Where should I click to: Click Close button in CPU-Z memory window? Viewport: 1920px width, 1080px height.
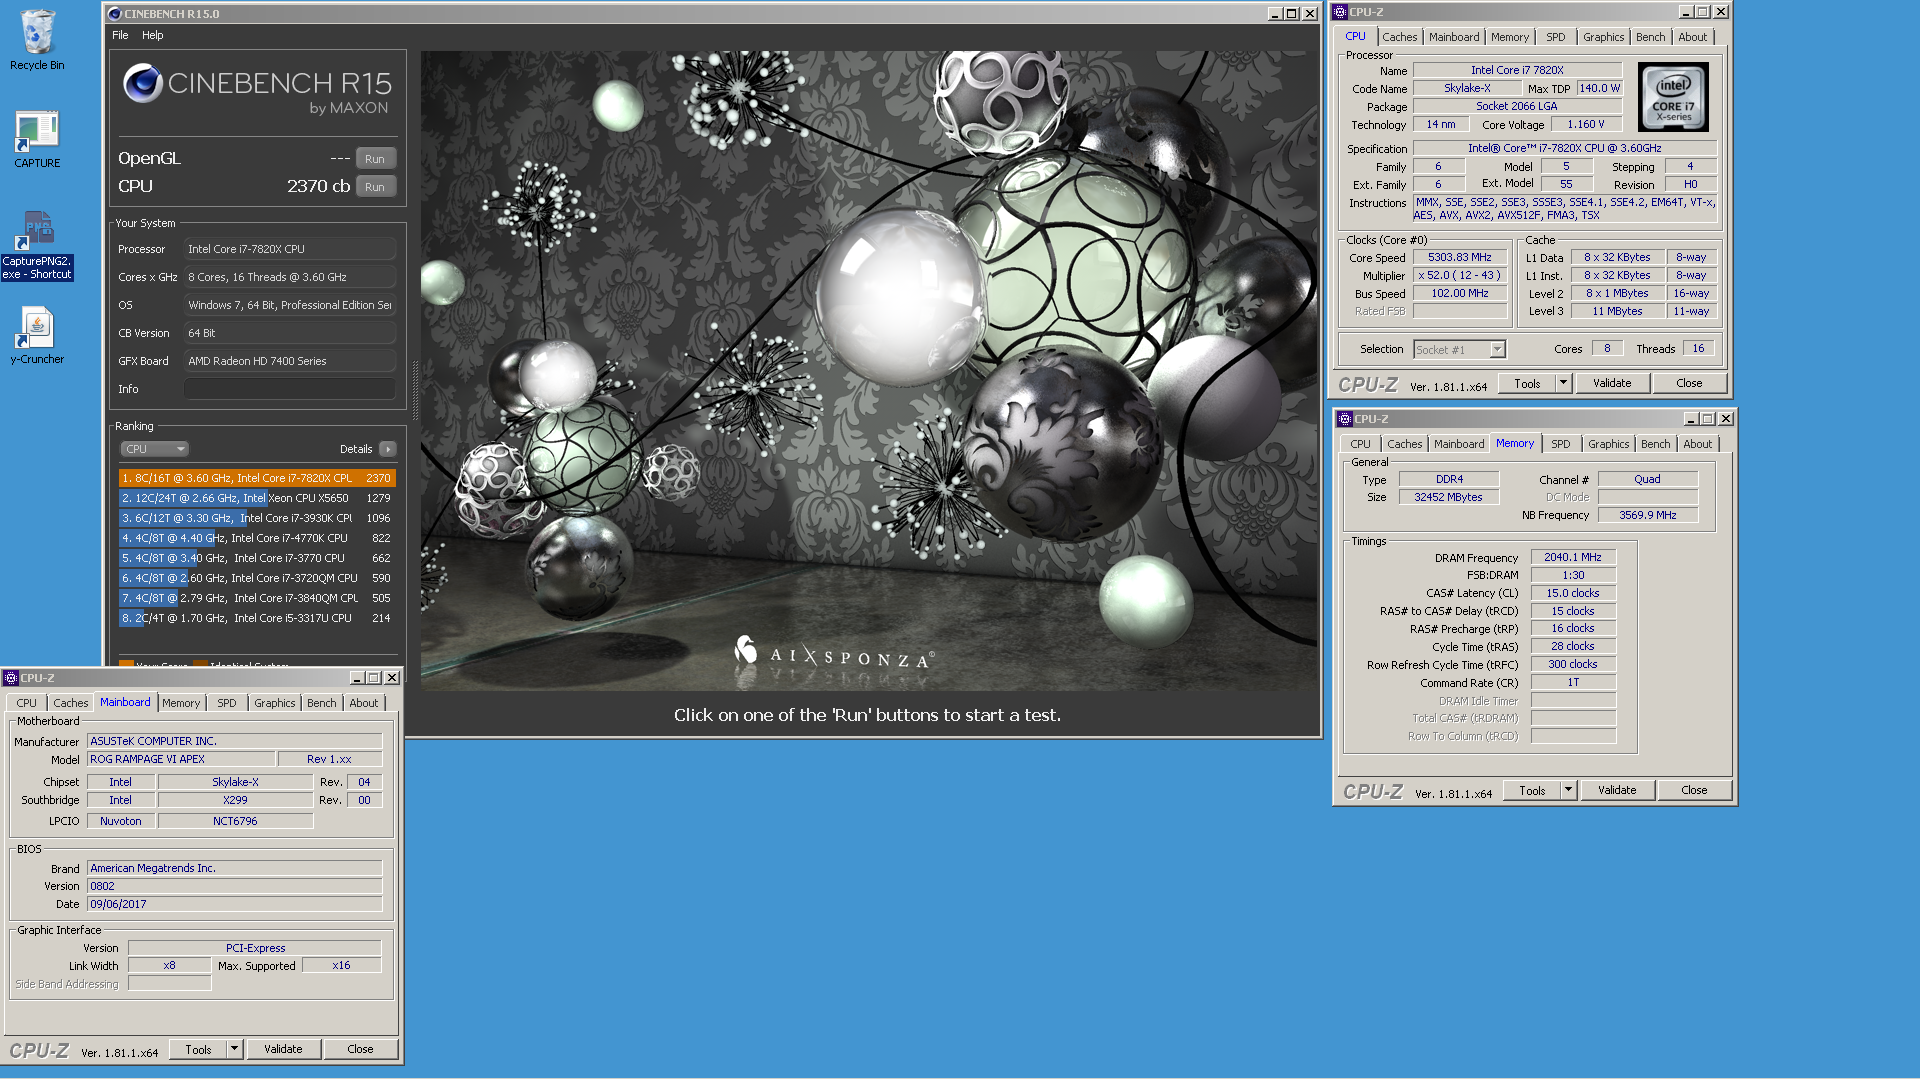tap(1694, 790)
